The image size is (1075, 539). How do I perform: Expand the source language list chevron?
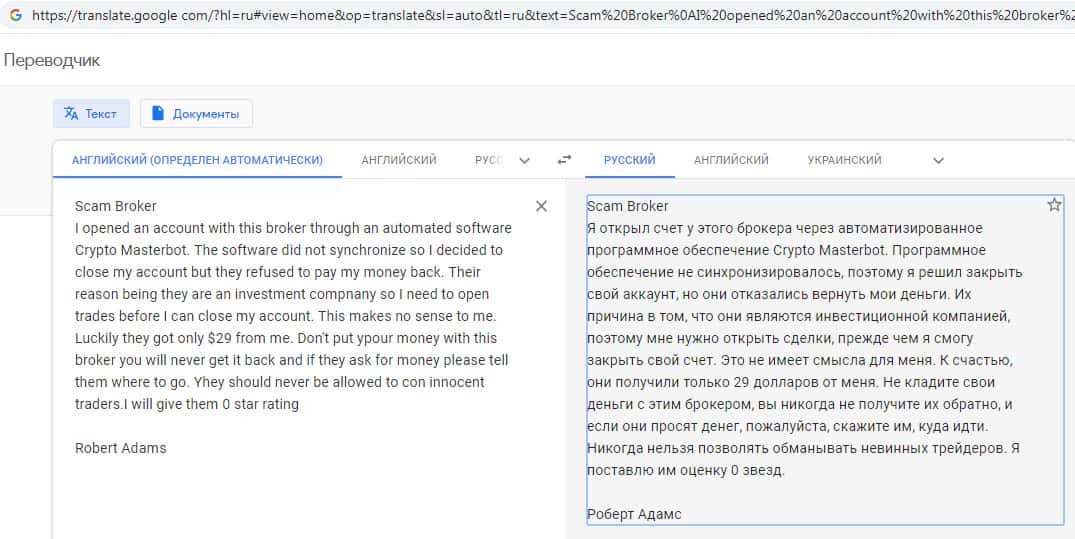[x=525, y=160]
